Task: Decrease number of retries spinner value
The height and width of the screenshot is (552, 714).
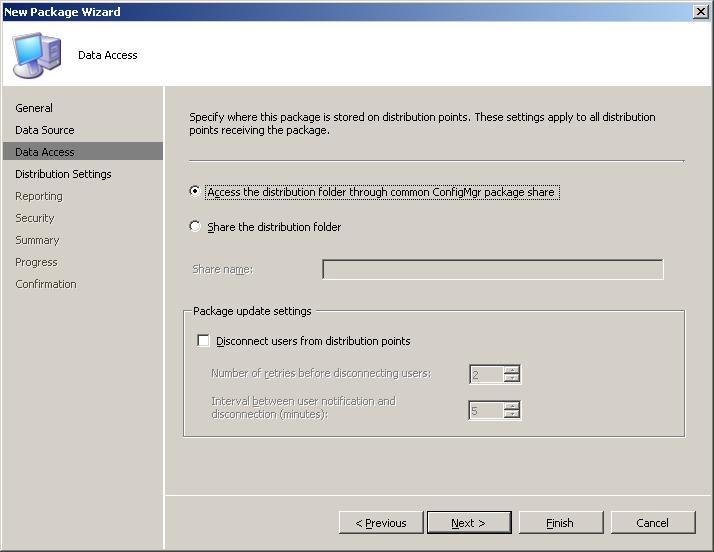Action: pos(512,378)
